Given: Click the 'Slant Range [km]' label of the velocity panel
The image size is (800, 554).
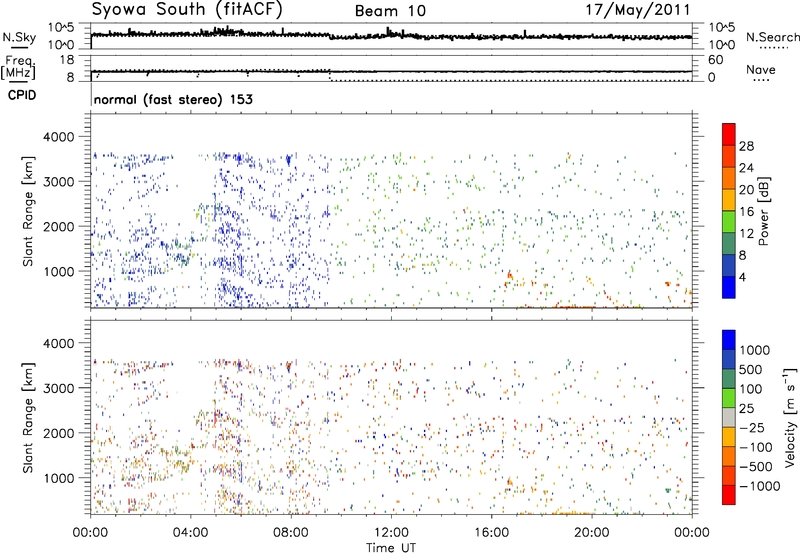Looking at the screenshot, I should [x=28, y=417].
